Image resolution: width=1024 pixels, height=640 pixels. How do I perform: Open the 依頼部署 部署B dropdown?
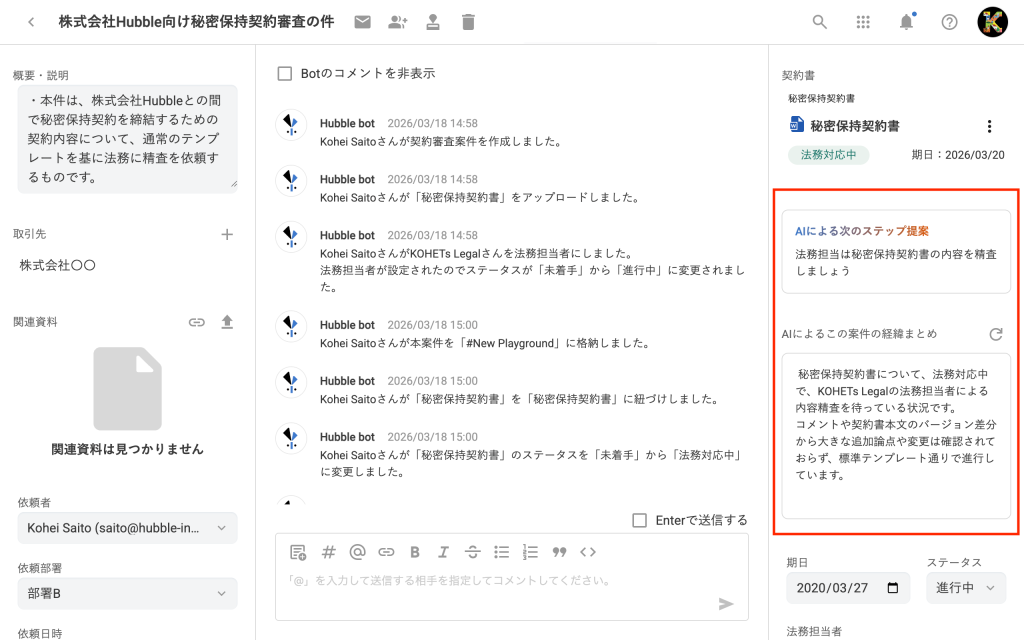pos(127,594)
